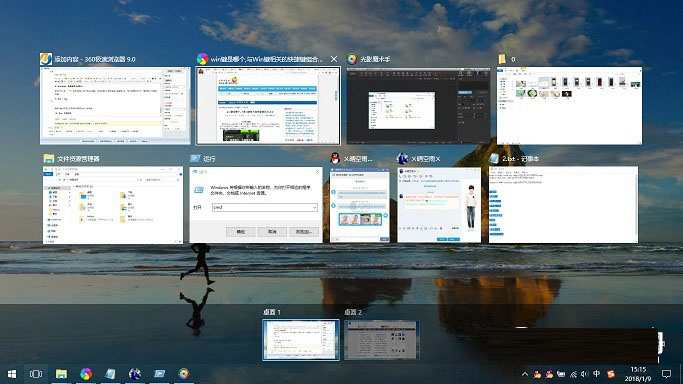Image resolution: width=683 pixels, height=384 pixels.
Task: Click 取消 in the 运行 dialog
Action: click(x=272, y=232)
